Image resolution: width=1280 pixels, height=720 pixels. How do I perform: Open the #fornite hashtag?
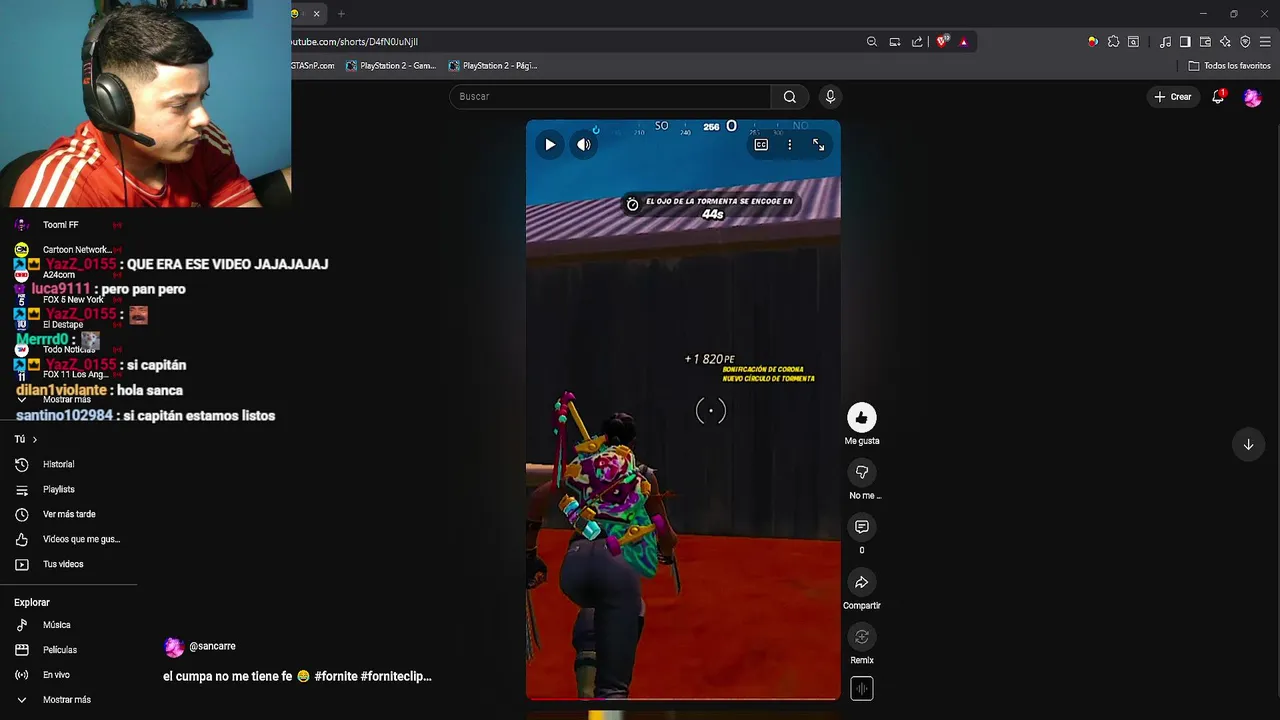point(335,677)
